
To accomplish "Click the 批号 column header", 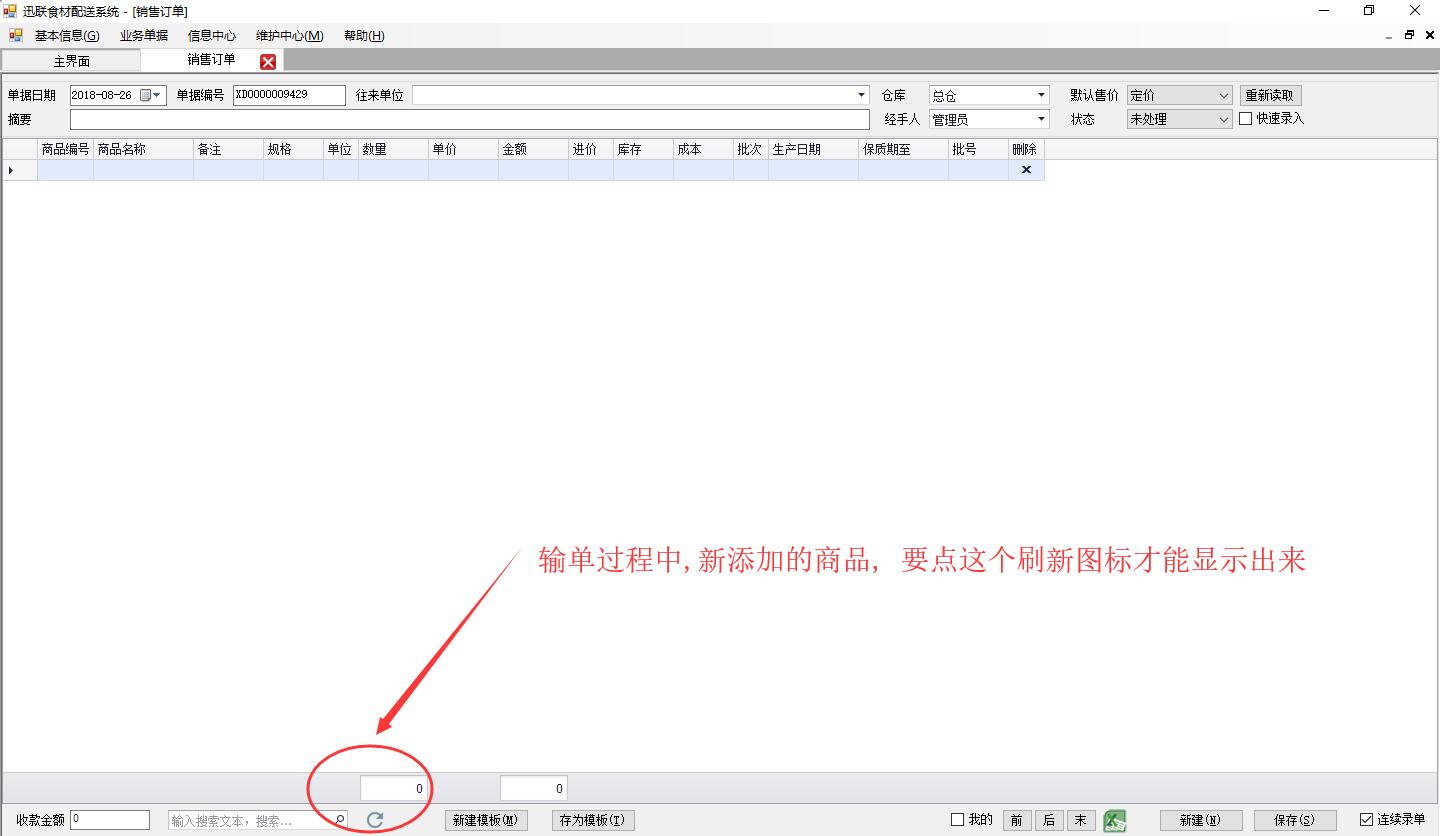I will click(979, 149).
